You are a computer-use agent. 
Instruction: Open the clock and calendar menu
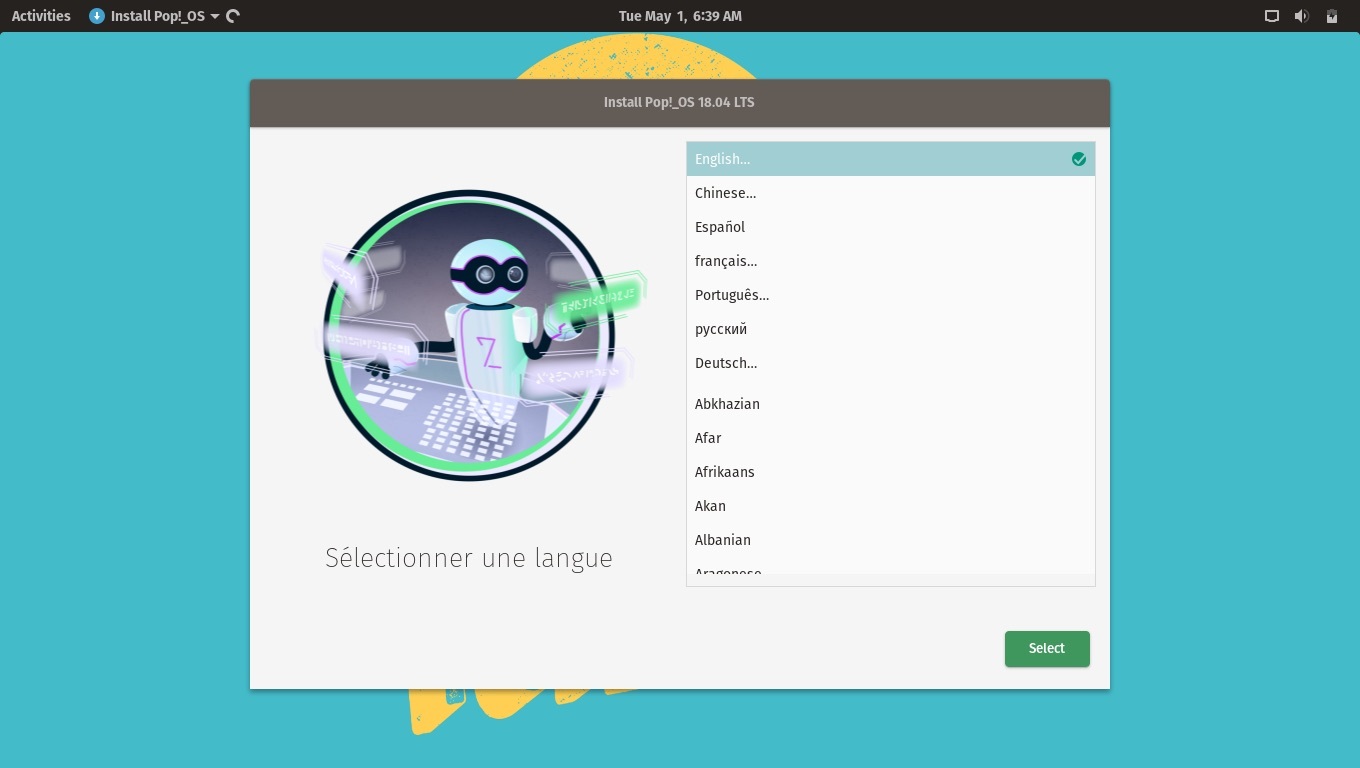[x=680, y=16]
